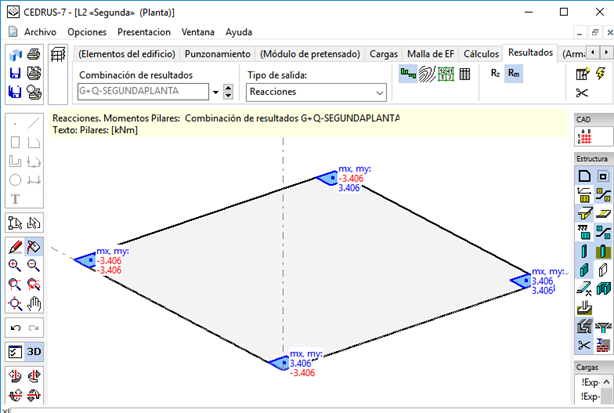The image size is (614, 413).
Task: Click the Estructura panel header
Action: coord(590,159)
